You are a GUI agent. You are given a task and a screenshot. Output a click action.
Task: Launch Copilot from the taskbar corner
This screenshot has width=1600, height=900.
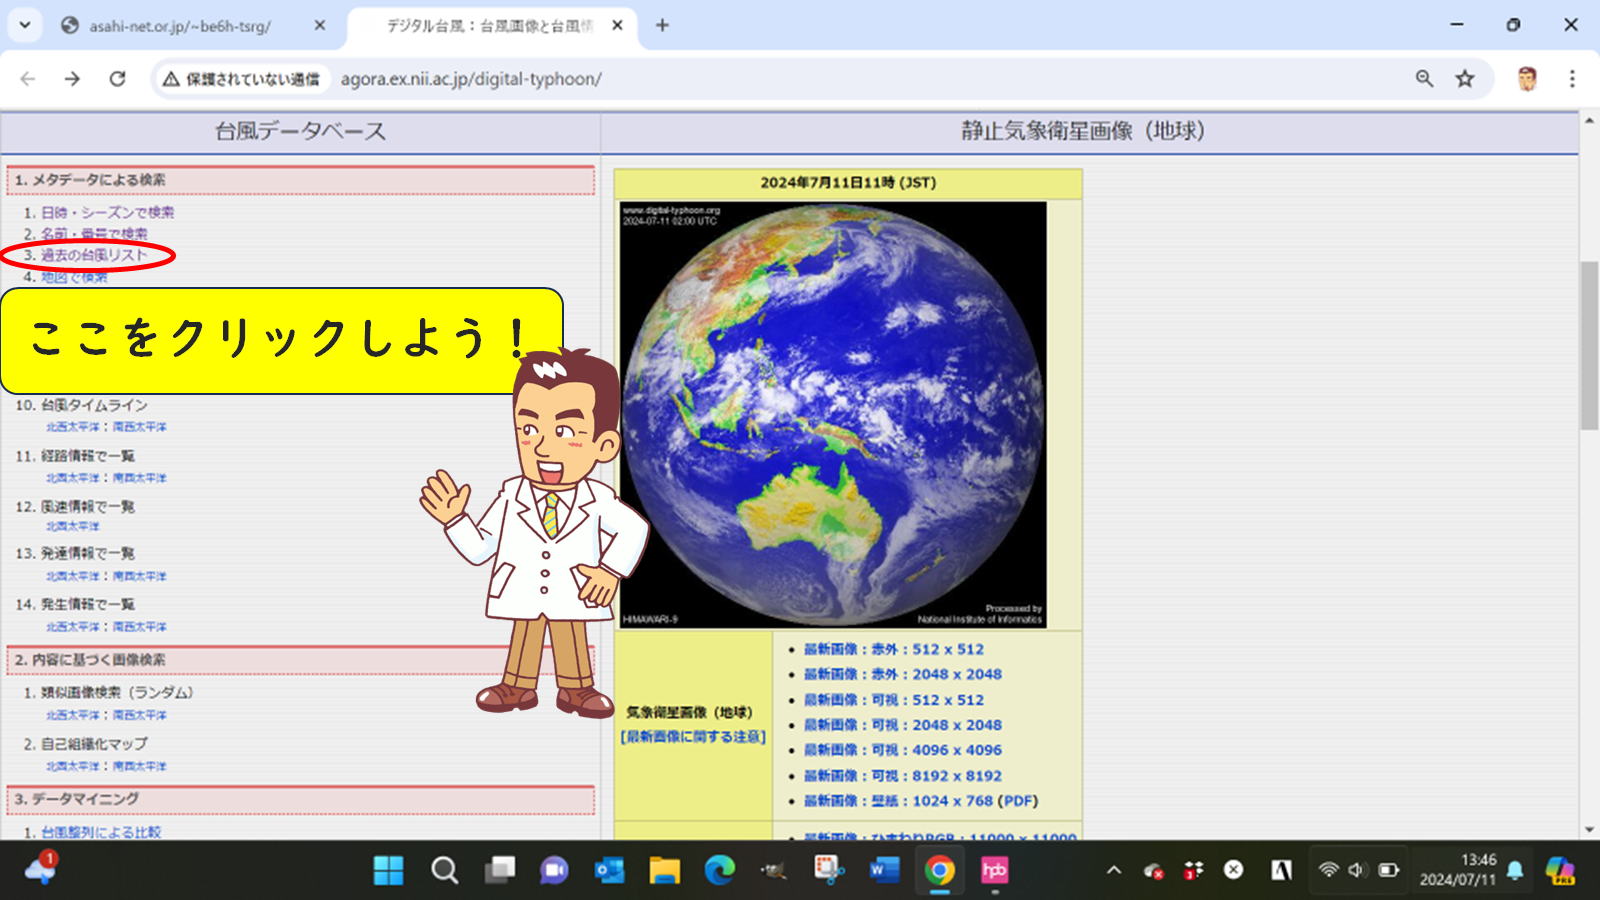tap(1560, 870)
